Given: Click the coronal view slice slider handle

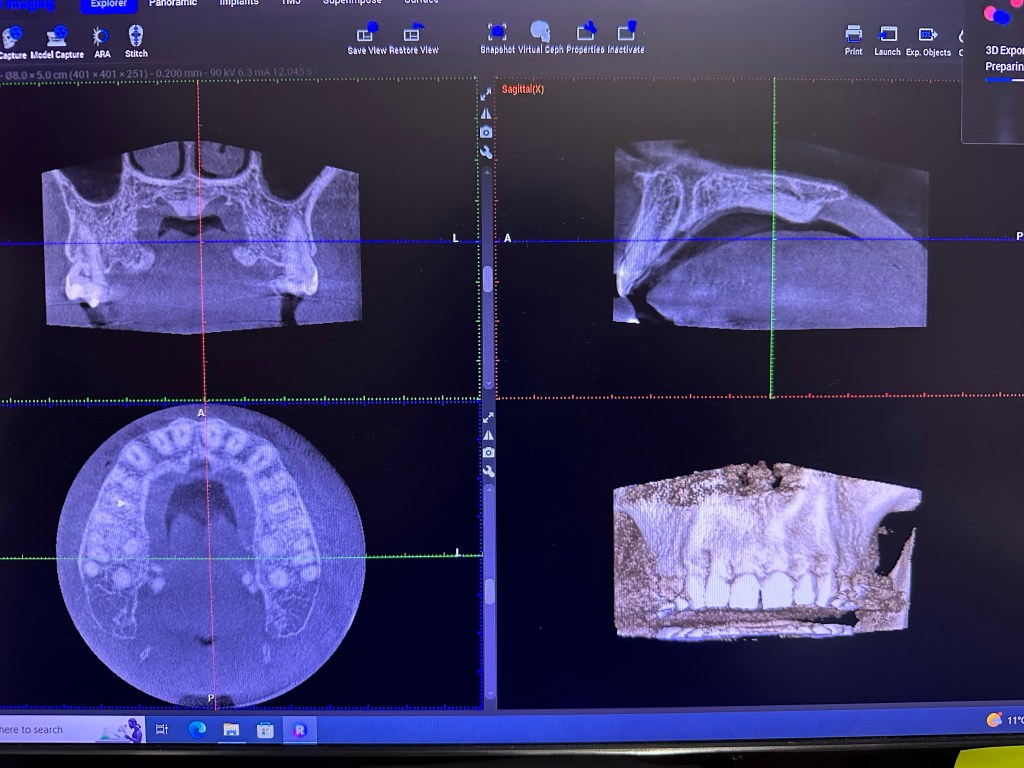Looking at the screenshot, I should pos(488,279).
